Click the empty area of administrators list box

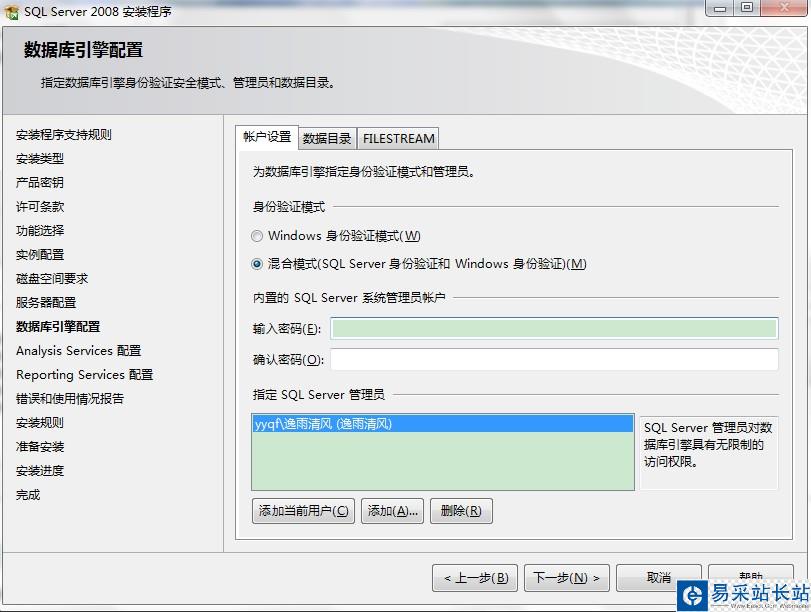pyautogui.click(x=443, y=460)
